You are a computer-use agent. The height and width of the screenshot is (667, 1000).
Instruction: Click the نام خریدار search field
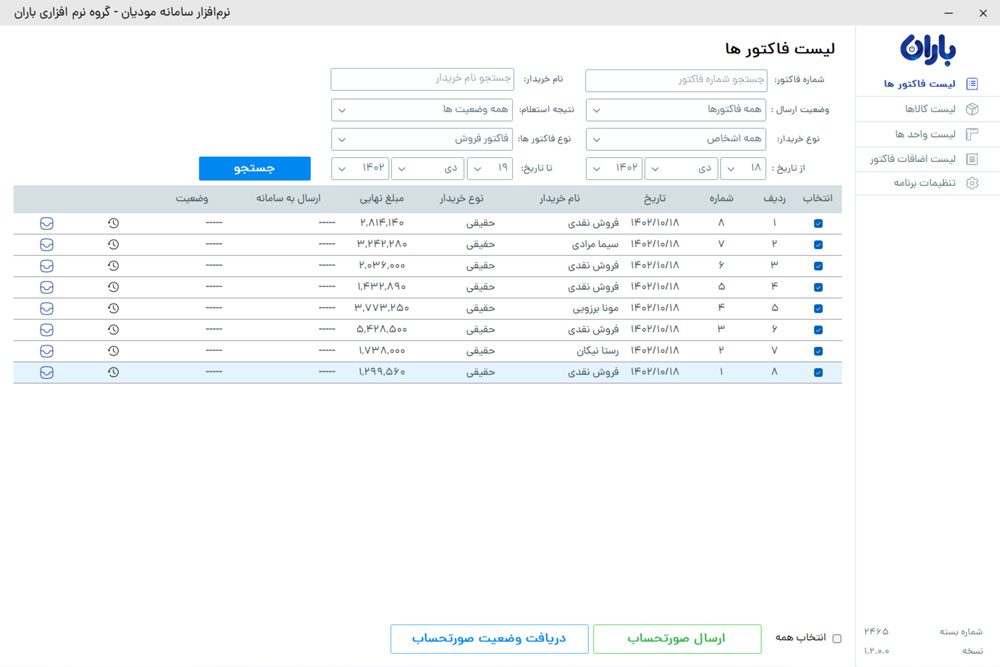422,79
